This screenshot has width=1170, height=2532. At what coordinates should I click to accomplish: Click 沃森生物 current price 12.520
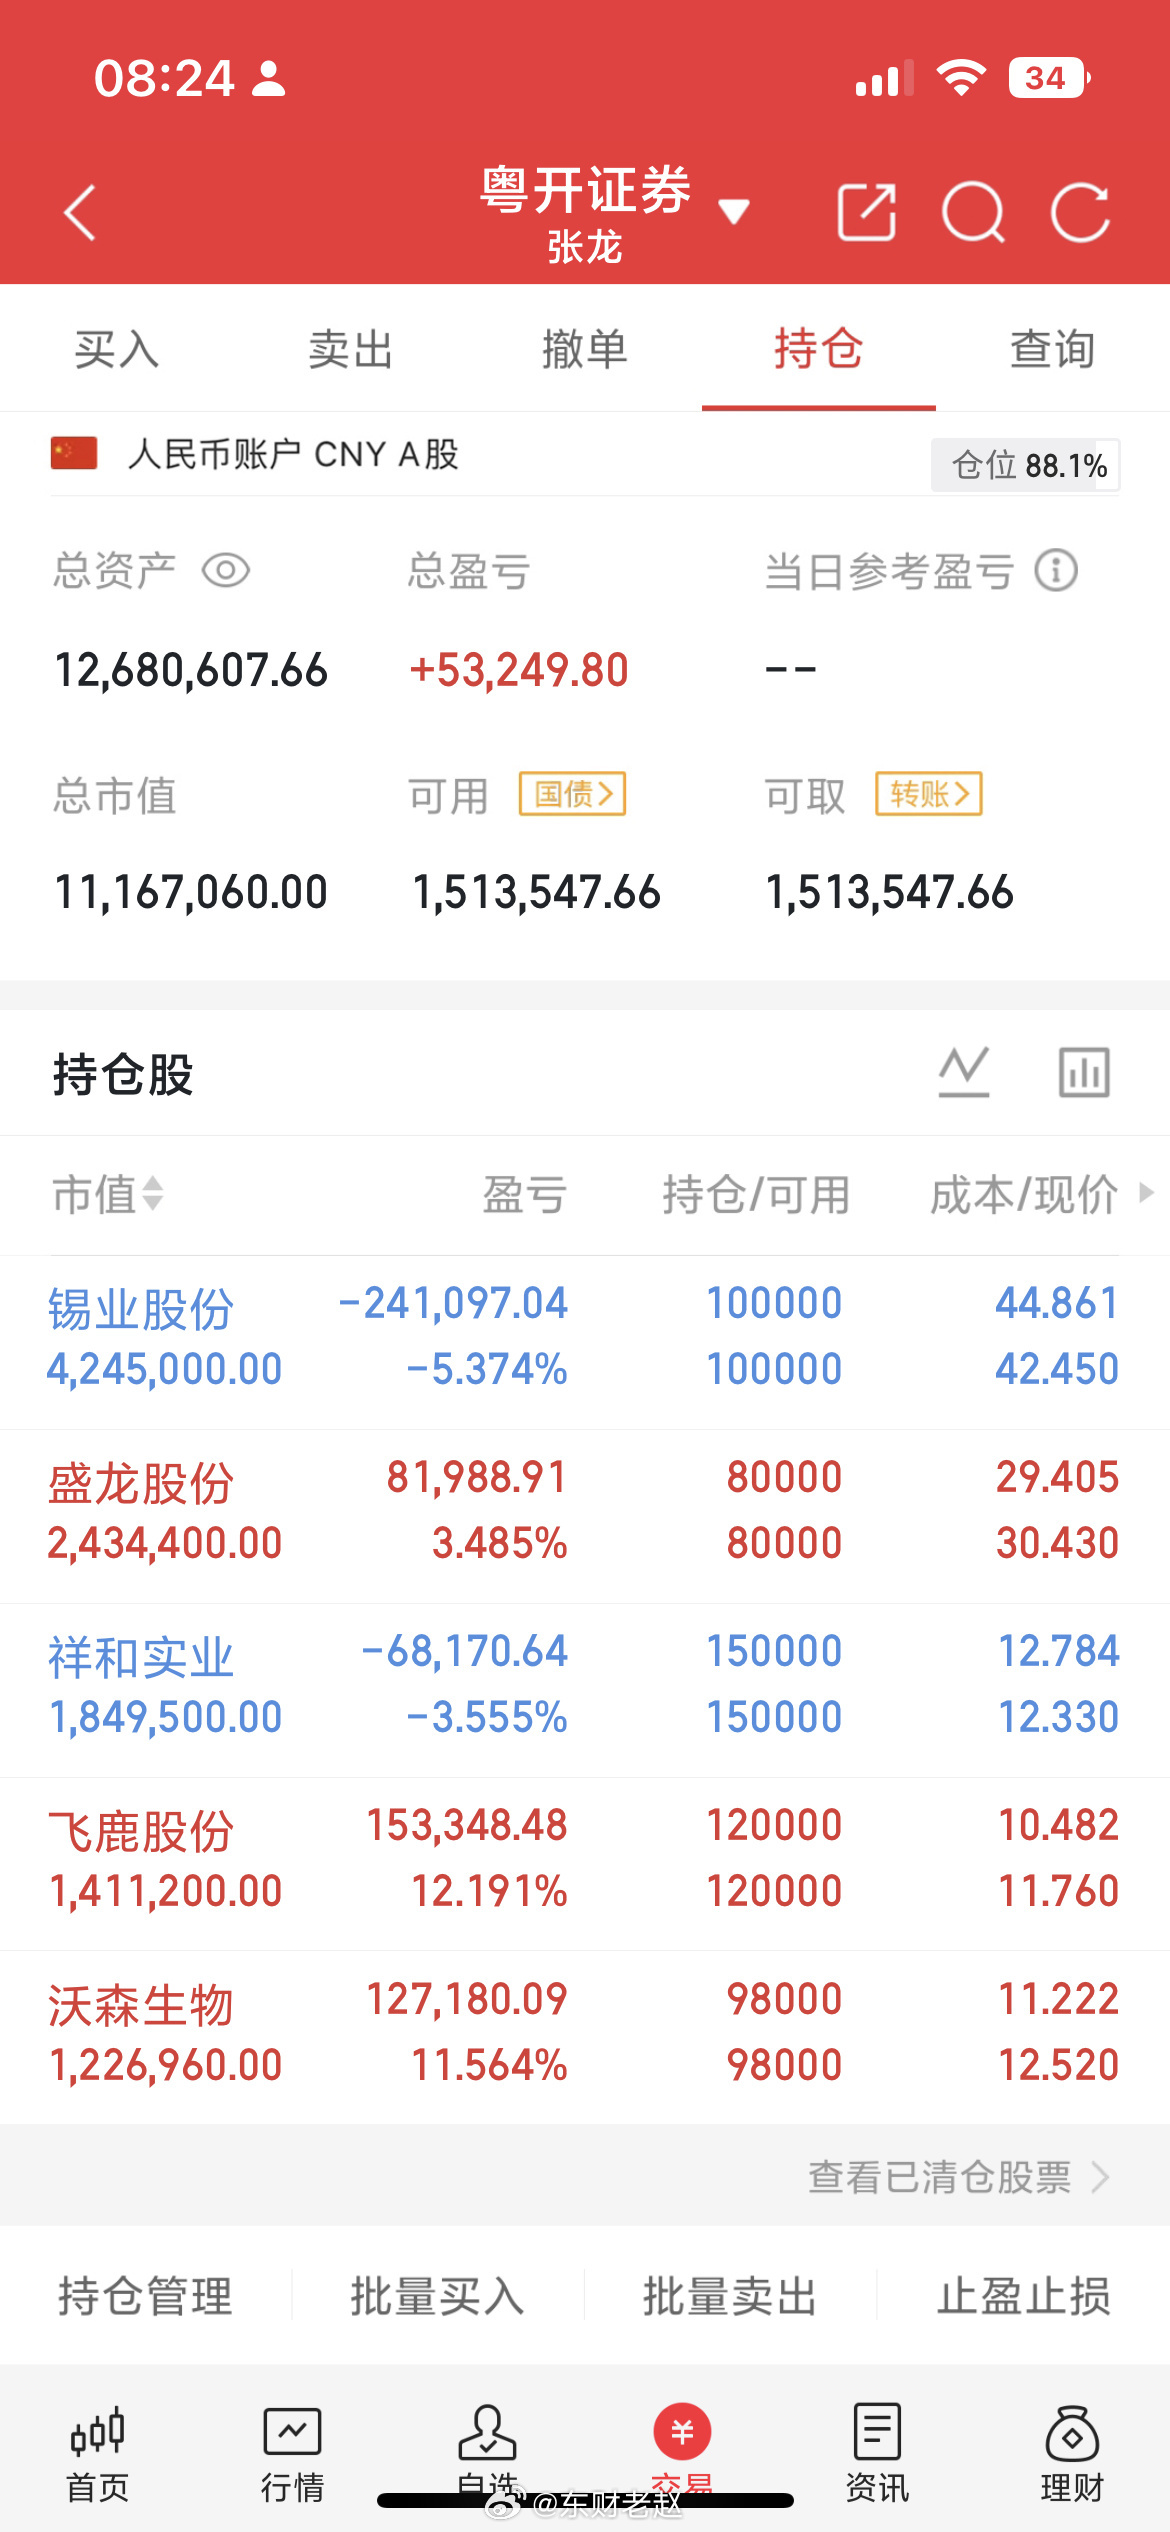click(1059, 2065)
